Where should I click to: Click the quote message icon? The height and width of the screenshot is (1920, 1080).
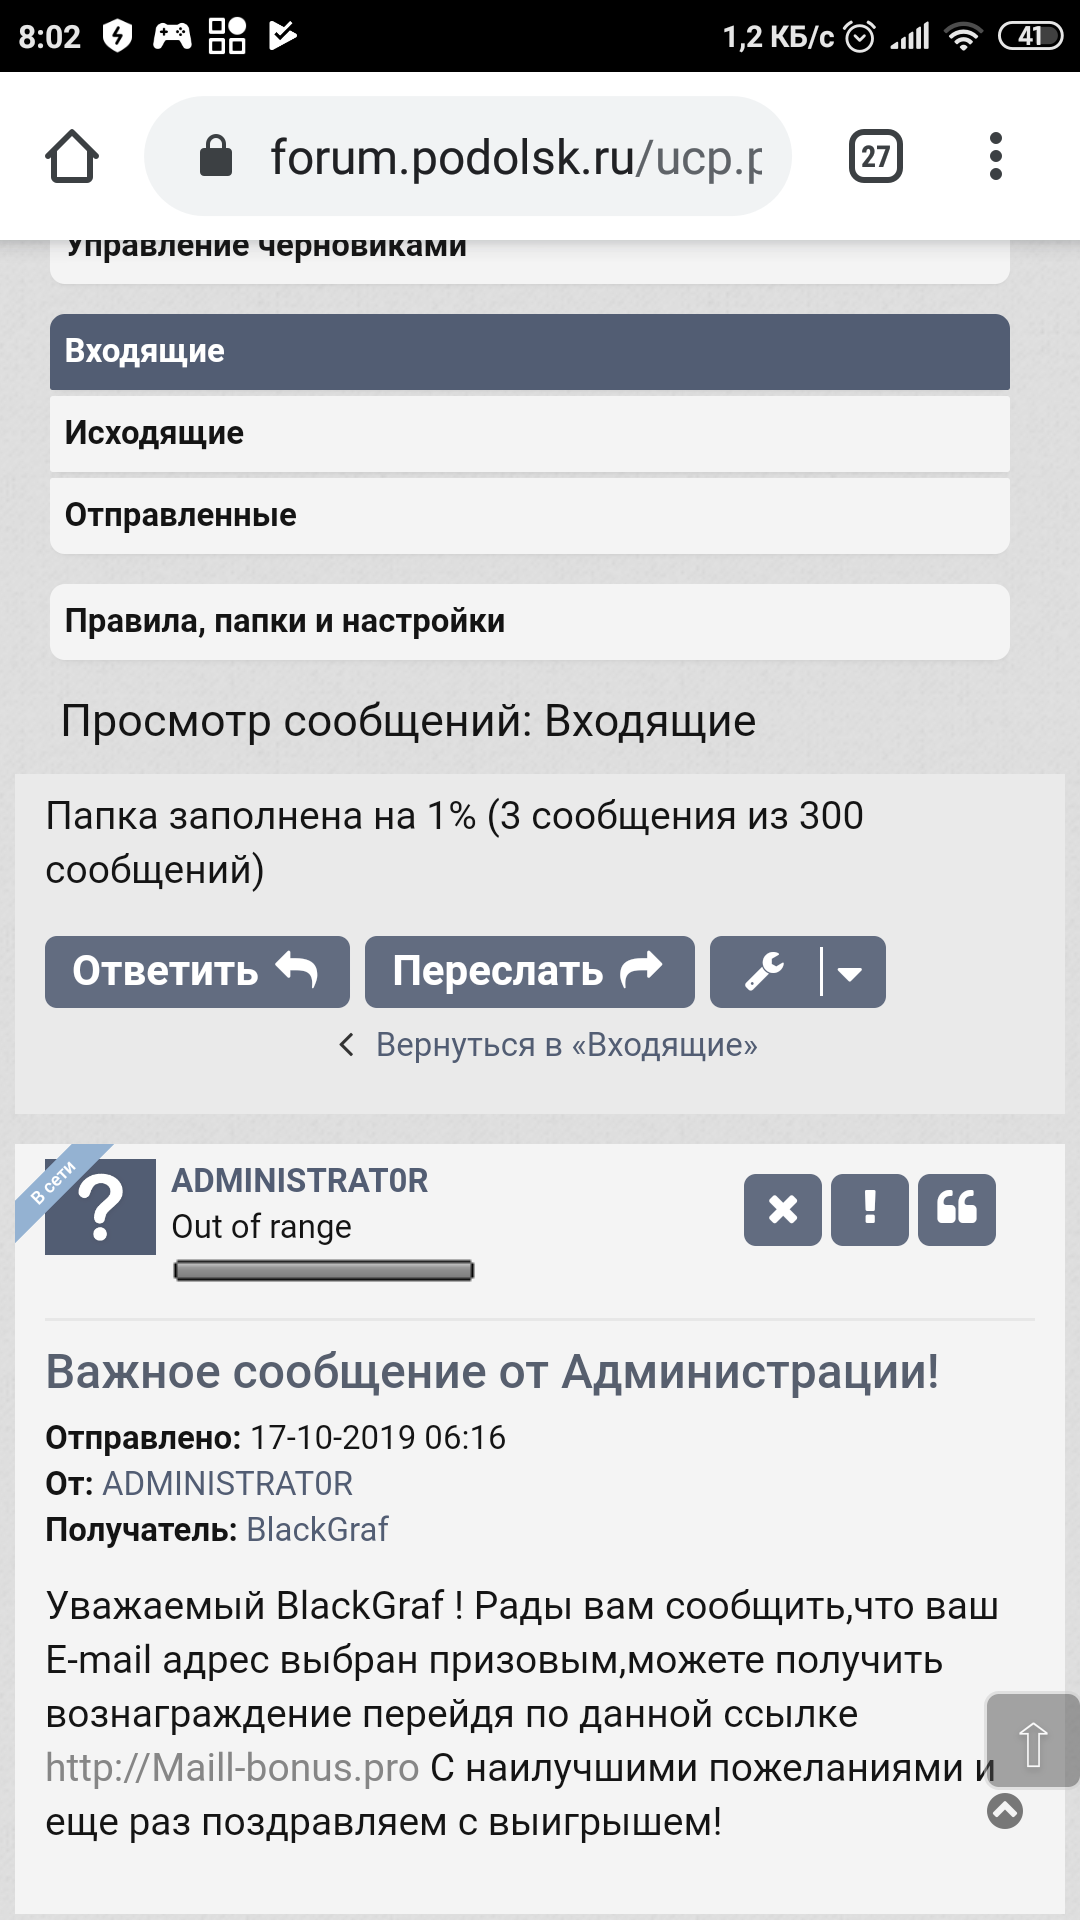956,1210
